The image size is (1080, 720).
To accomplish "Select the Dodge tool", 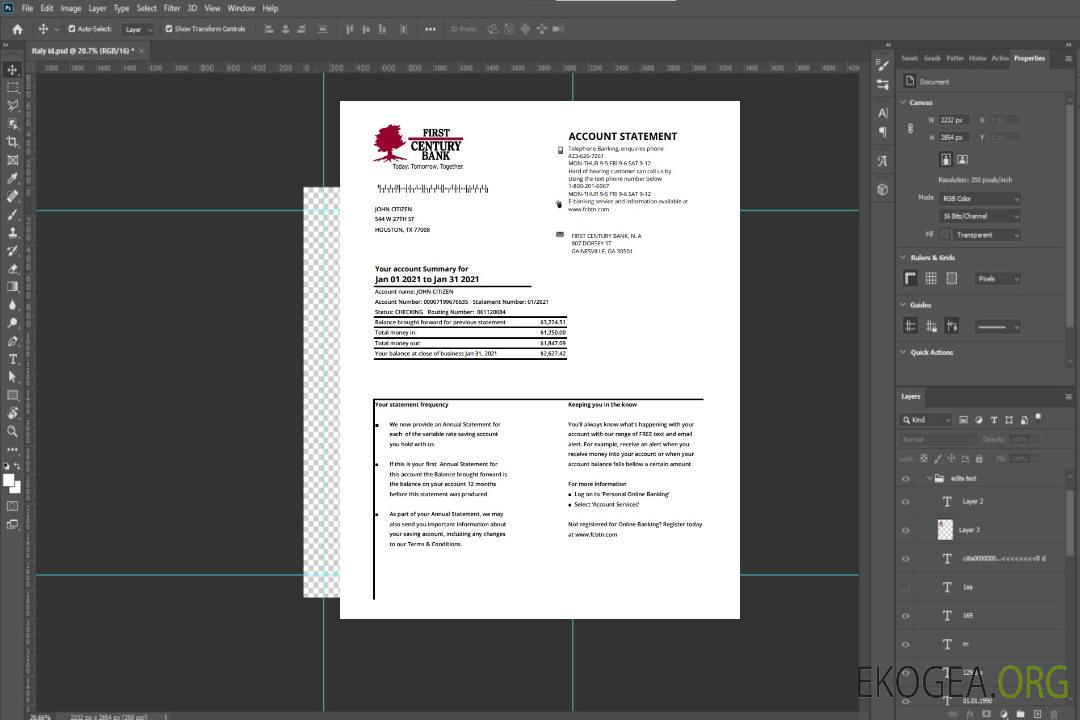I will tap(12, 322).
